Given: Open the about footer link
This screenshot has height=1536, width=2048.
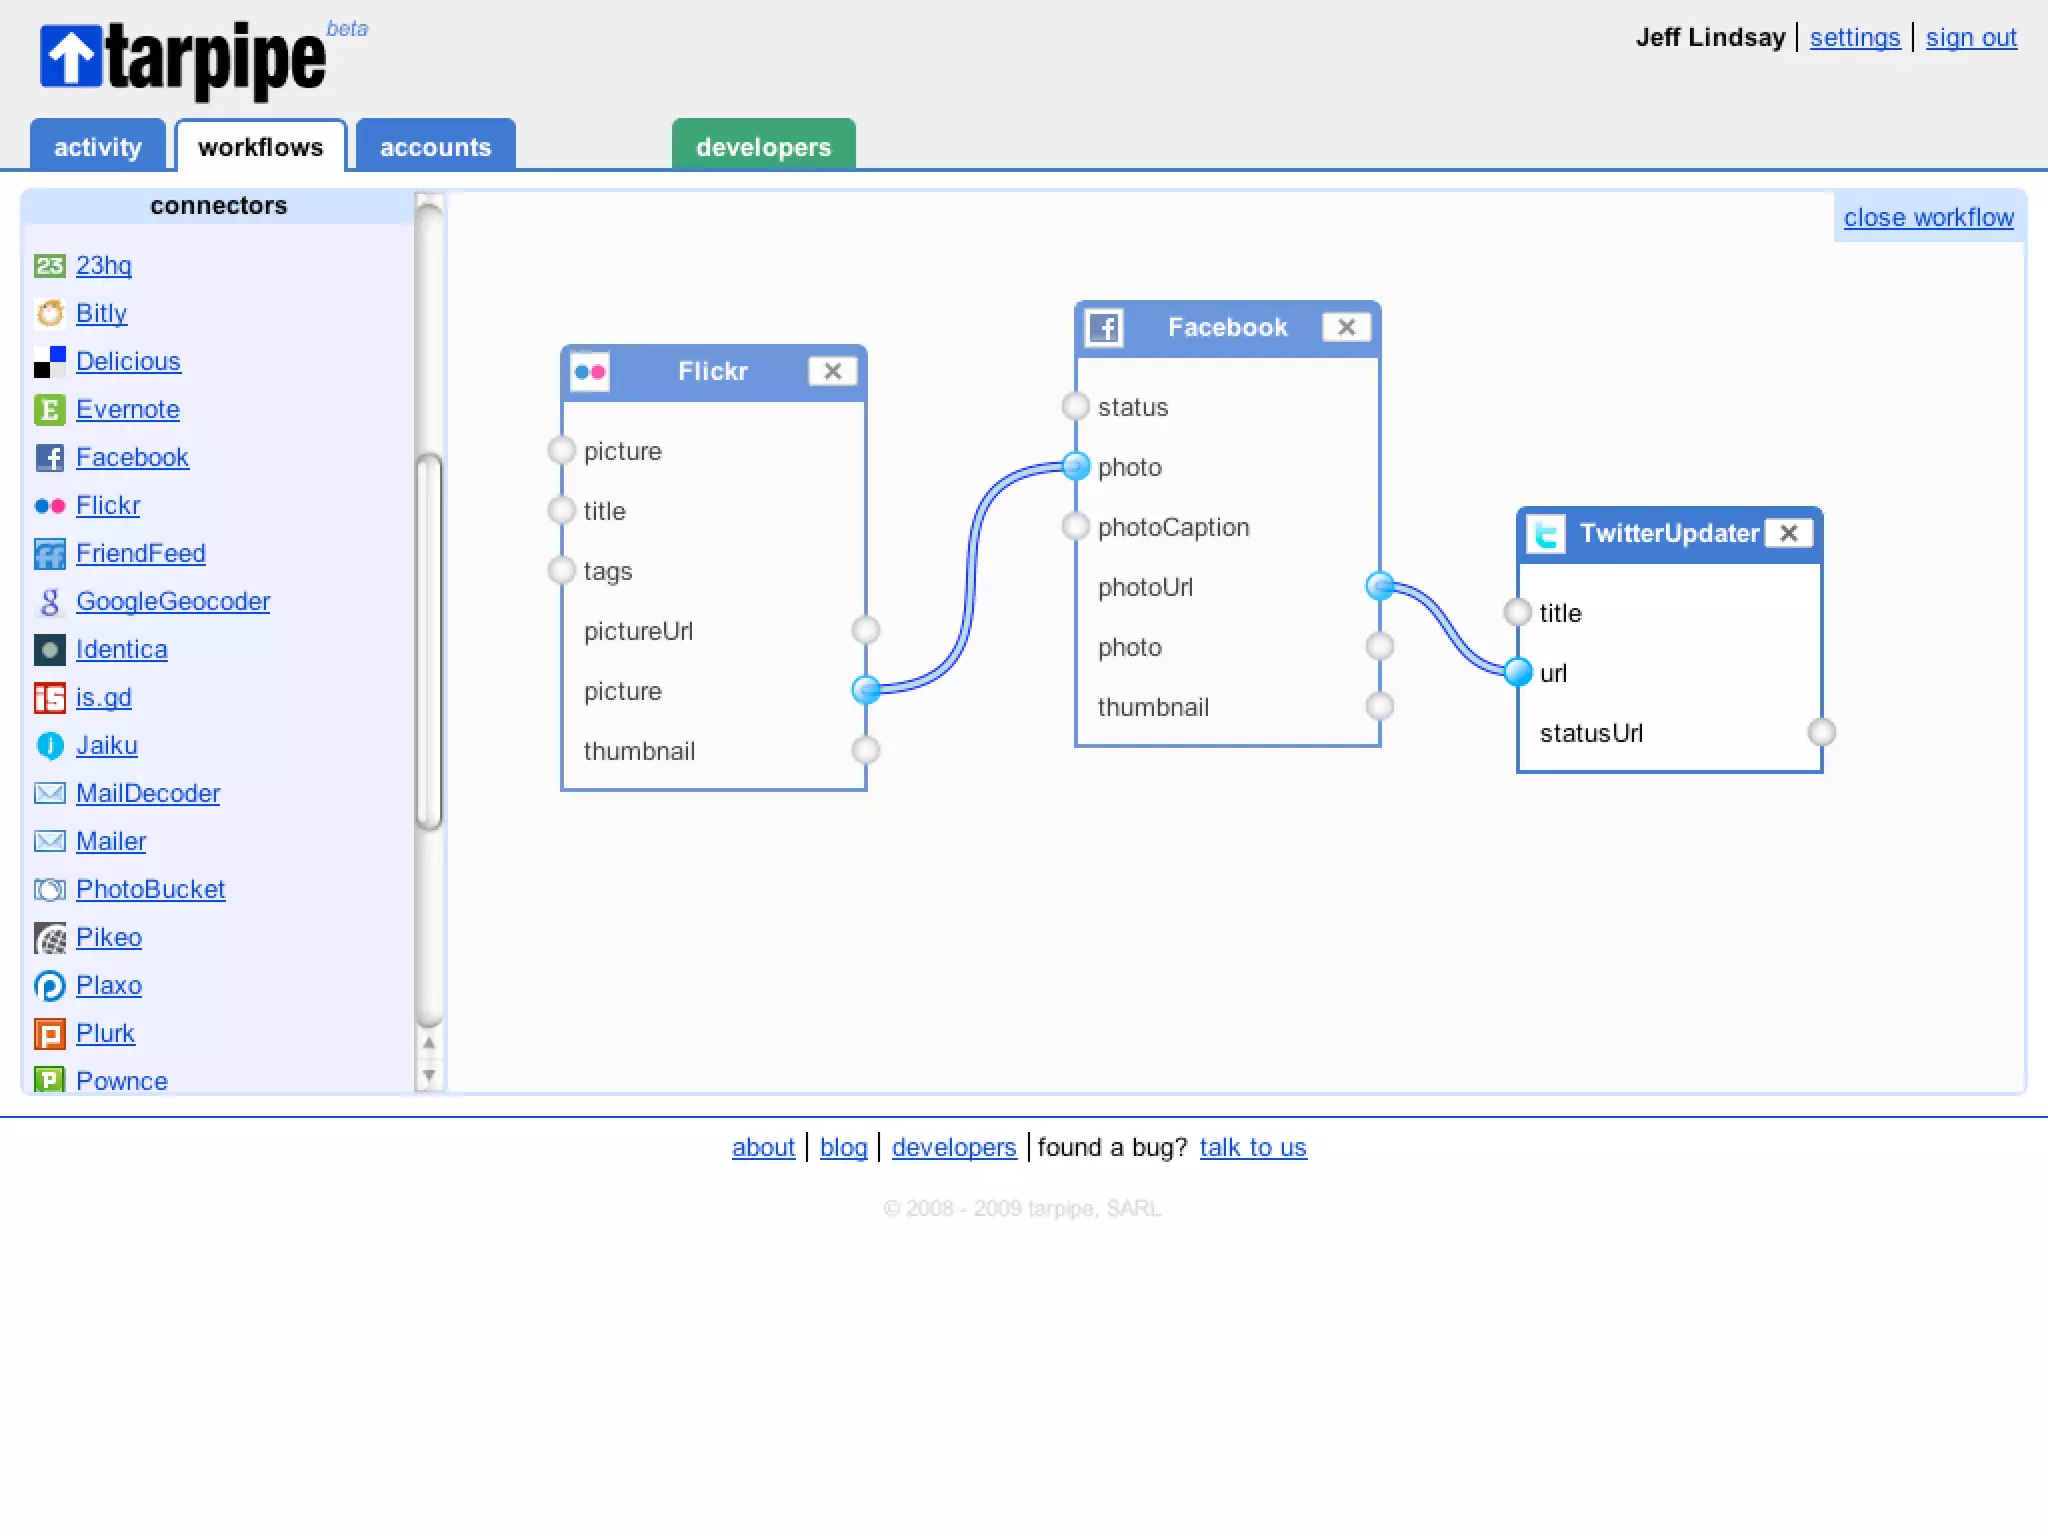Looking at the screenshot, I should pyautogui.click(x=763, y=1147).
